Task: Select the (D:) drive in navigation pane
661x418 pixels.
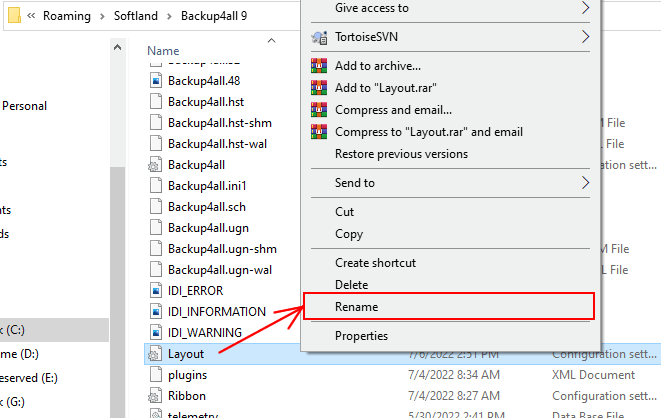Action: (19, 354)
